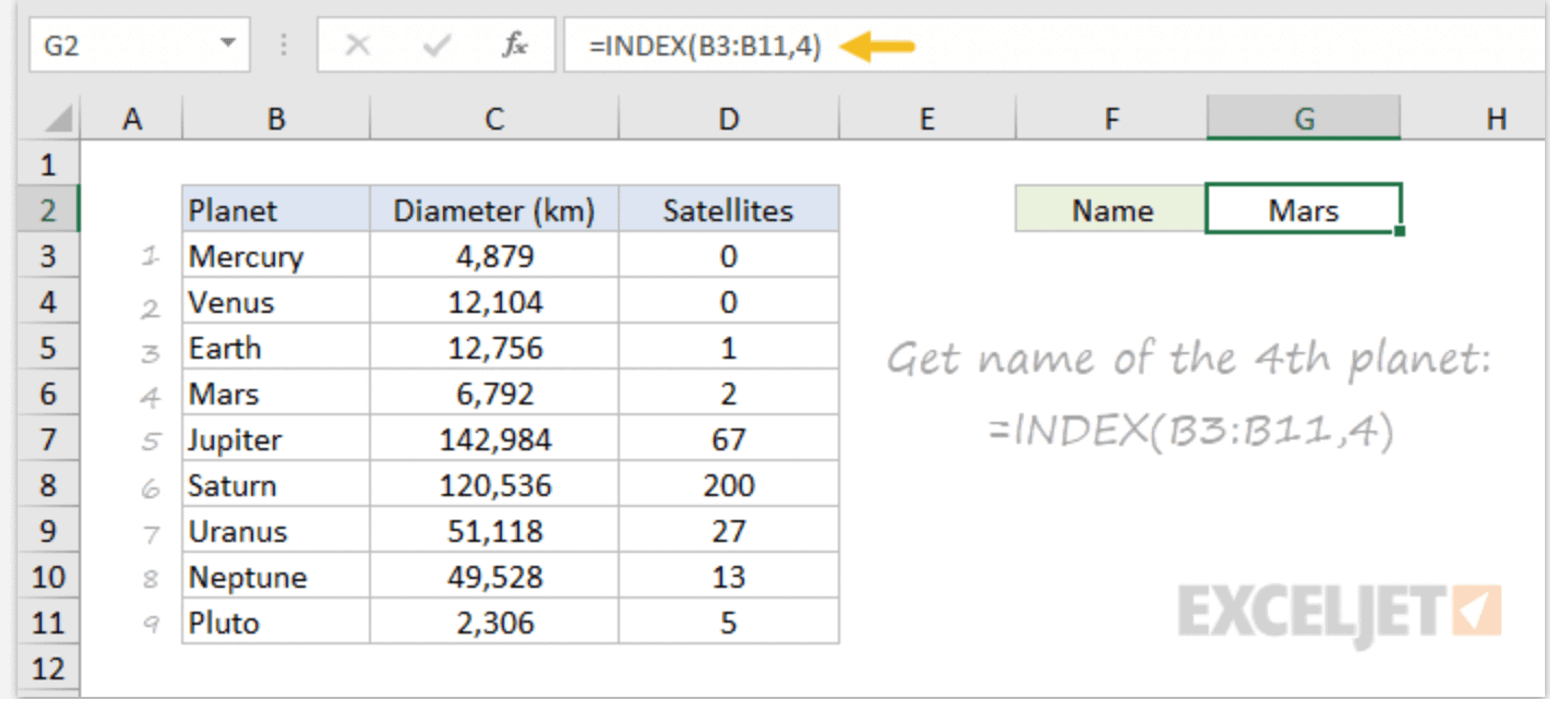Click the Venus cell
Viewport: 1550px width, 704px height.
pyautogui.click(x=276, y=302)
